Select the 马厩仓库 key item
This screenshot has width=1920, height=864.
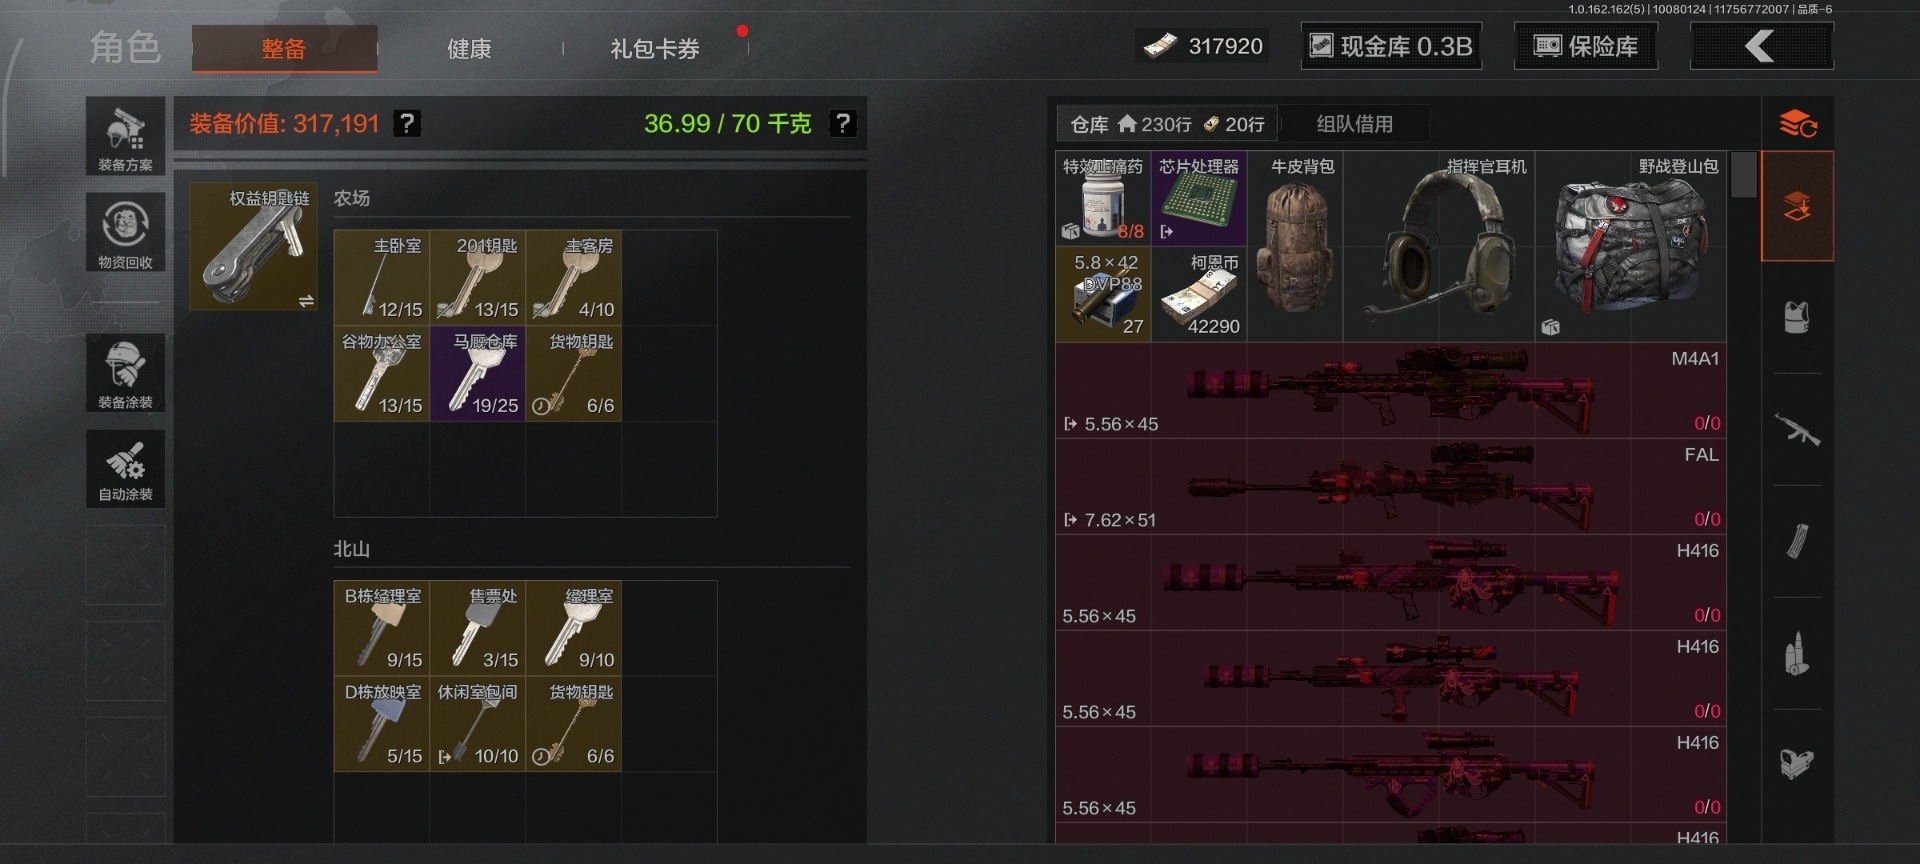477,374
